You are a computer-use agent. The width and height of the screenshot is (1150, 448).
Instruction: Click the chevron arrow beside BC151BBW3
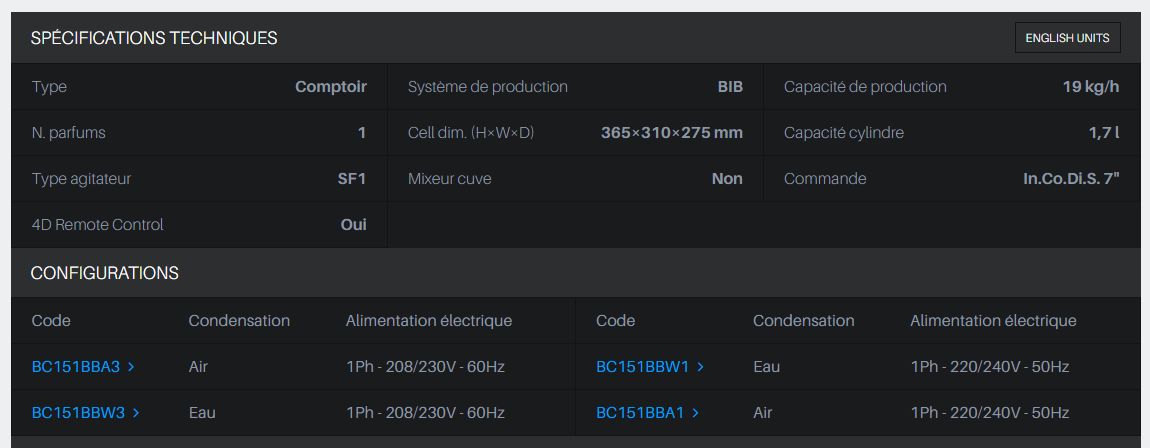pos(136,413)
